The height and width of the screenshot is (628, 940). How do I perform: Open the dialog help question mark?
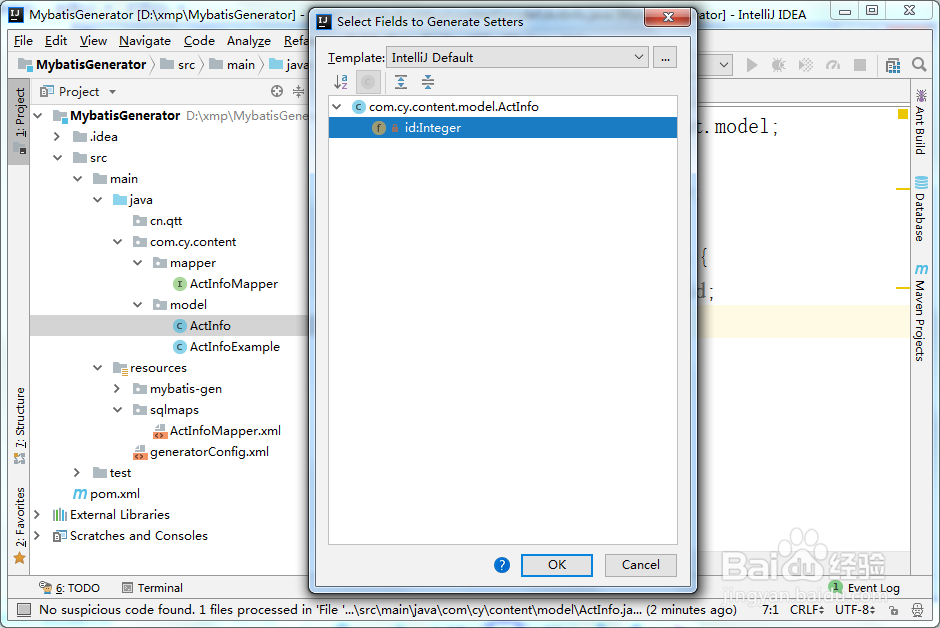(502, 565)
